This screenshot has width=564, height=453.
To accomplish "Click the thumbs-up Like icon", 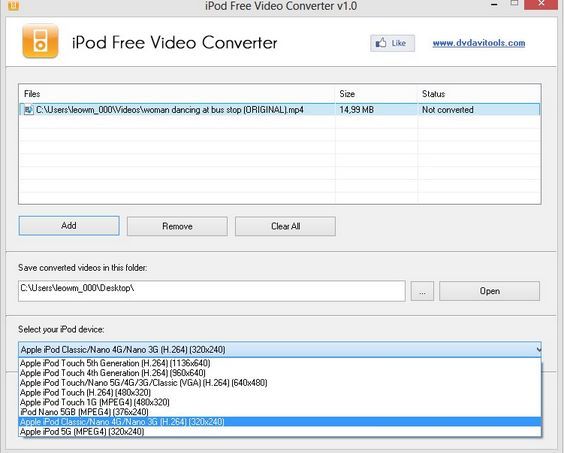I will click(381, 43).
